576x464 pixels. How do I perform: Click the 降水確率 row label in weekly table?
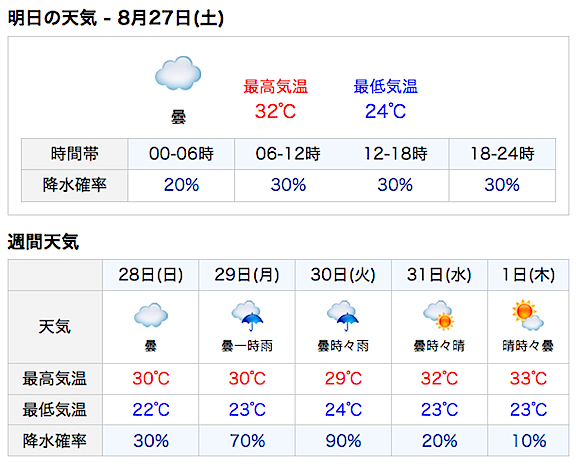(55, 440)
